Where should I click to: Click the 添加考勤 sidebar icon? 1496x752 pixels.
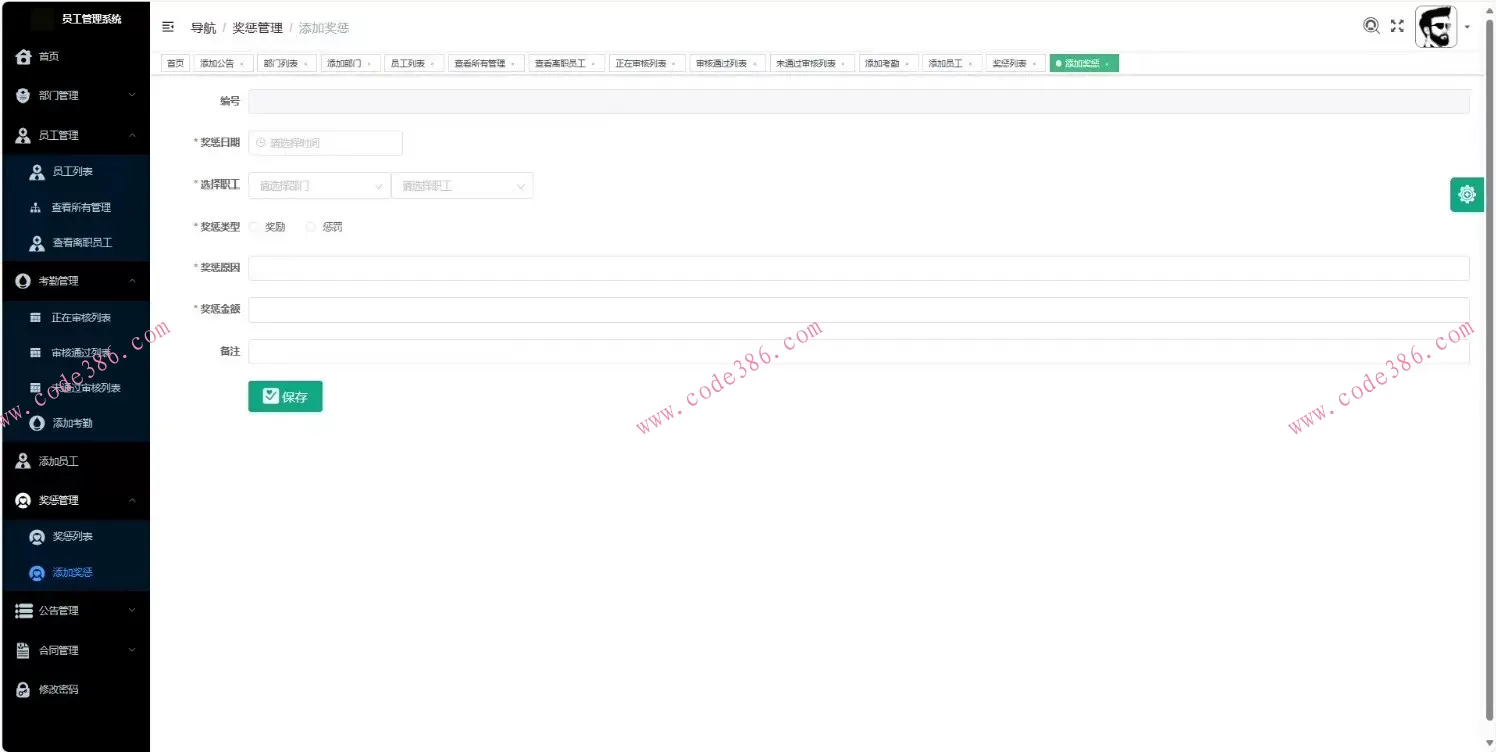(37, 423)
